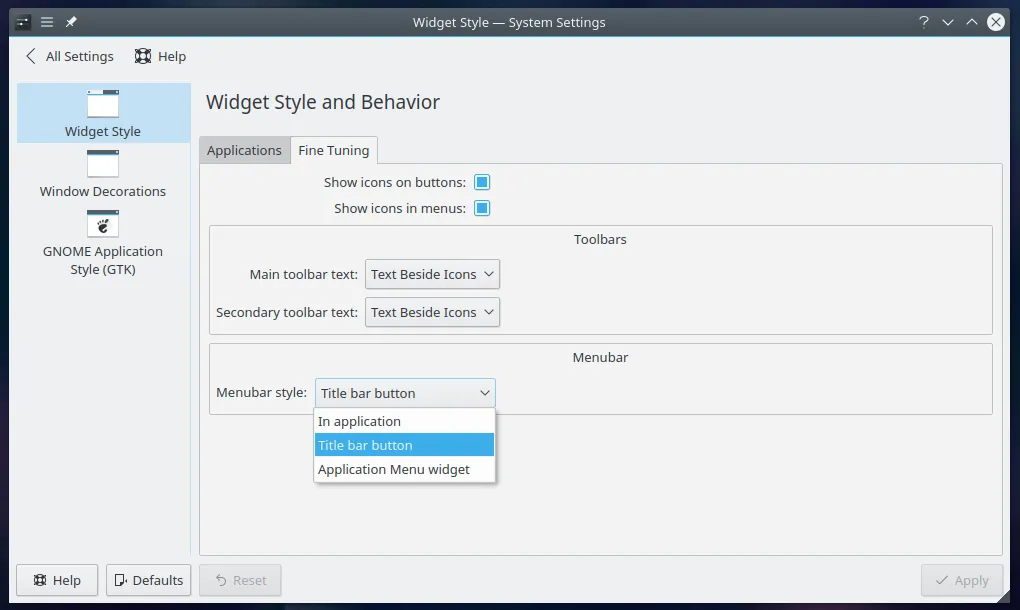The height and width of the screenshot is (610, 1020).
Task: Select the Fine Tuning tab
Action: click(x=334, y=150)
